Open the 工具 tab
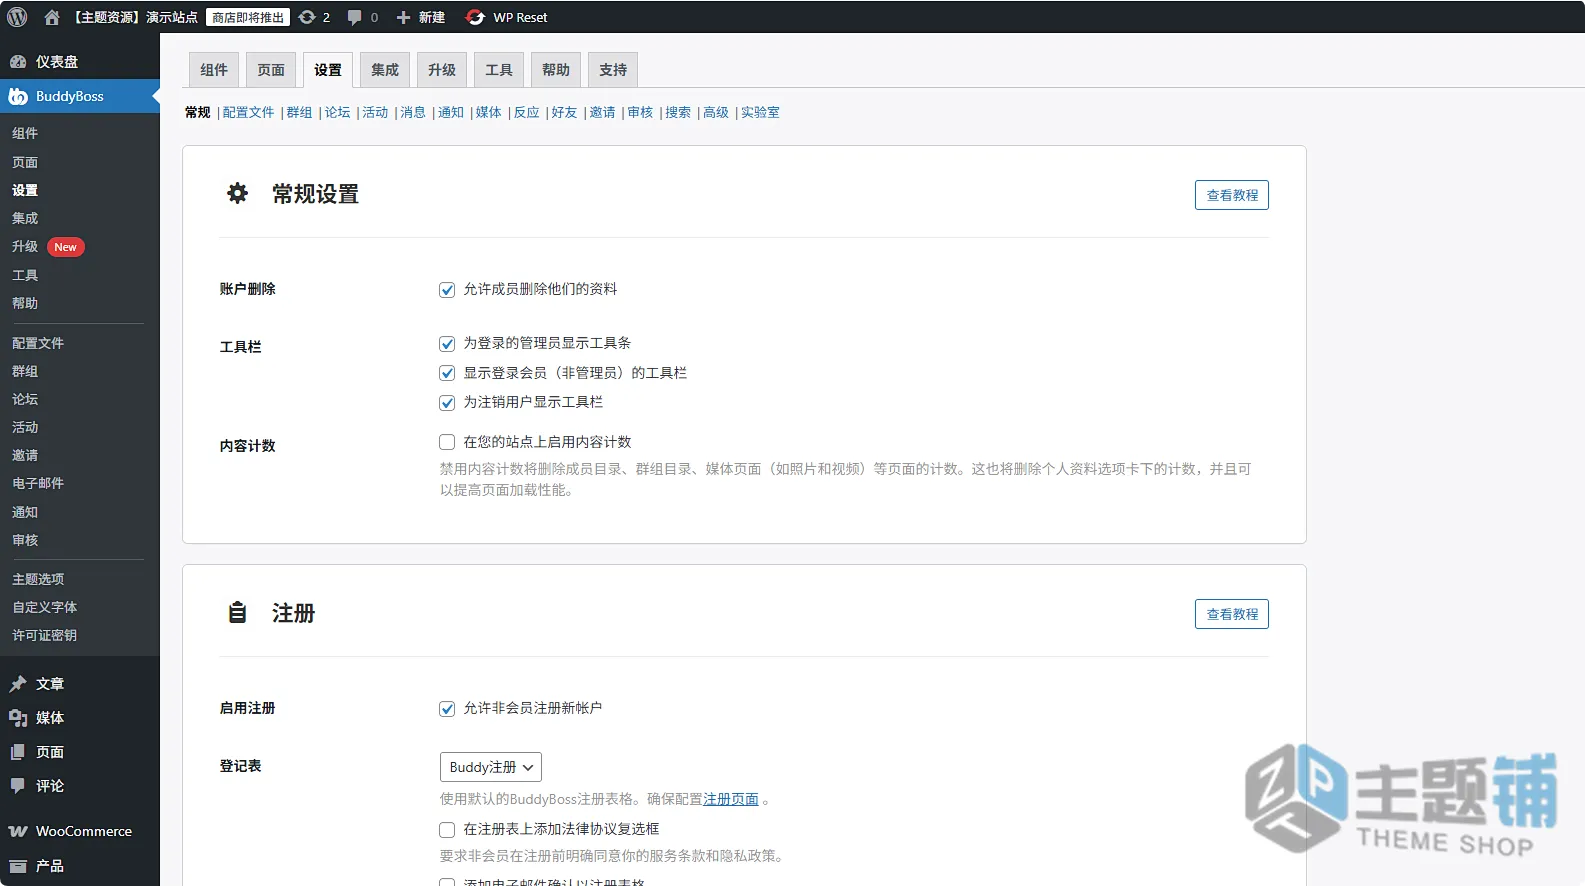 pos(499,70)
